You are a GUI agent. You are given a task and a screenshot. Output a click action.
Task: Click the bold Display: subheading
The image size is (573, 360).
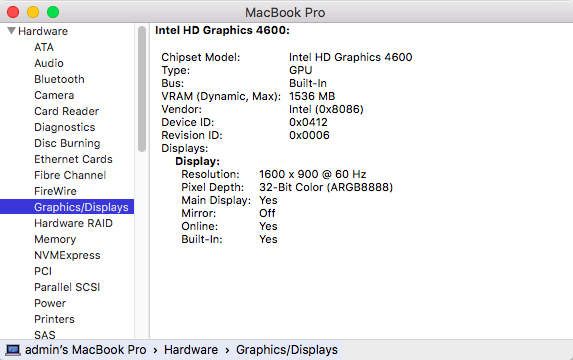pyautogui.click(x=198, y=161)
